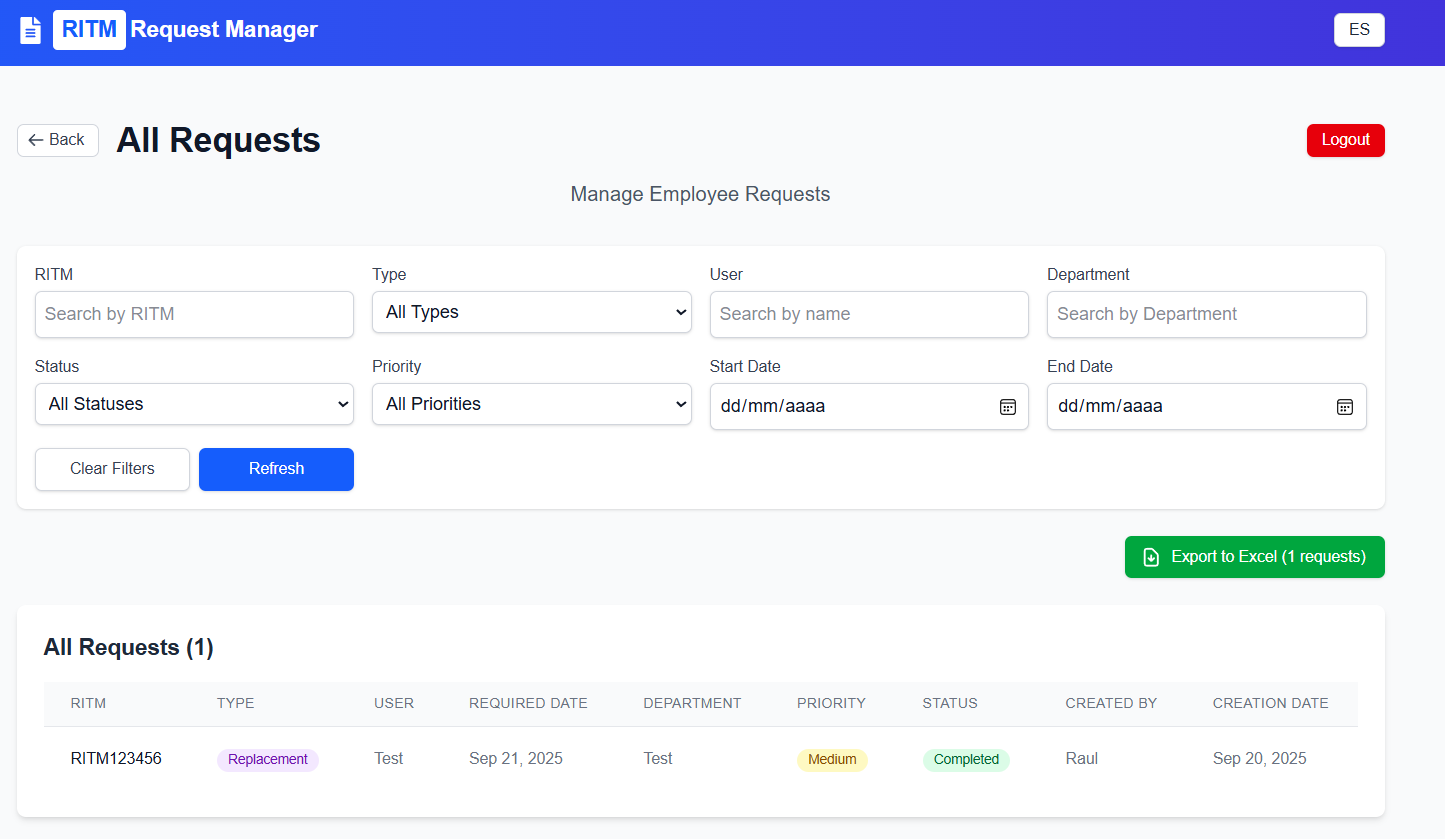Click the RITM logo badge
Screen dimensions: 1445x839
[x=89, y=30]
